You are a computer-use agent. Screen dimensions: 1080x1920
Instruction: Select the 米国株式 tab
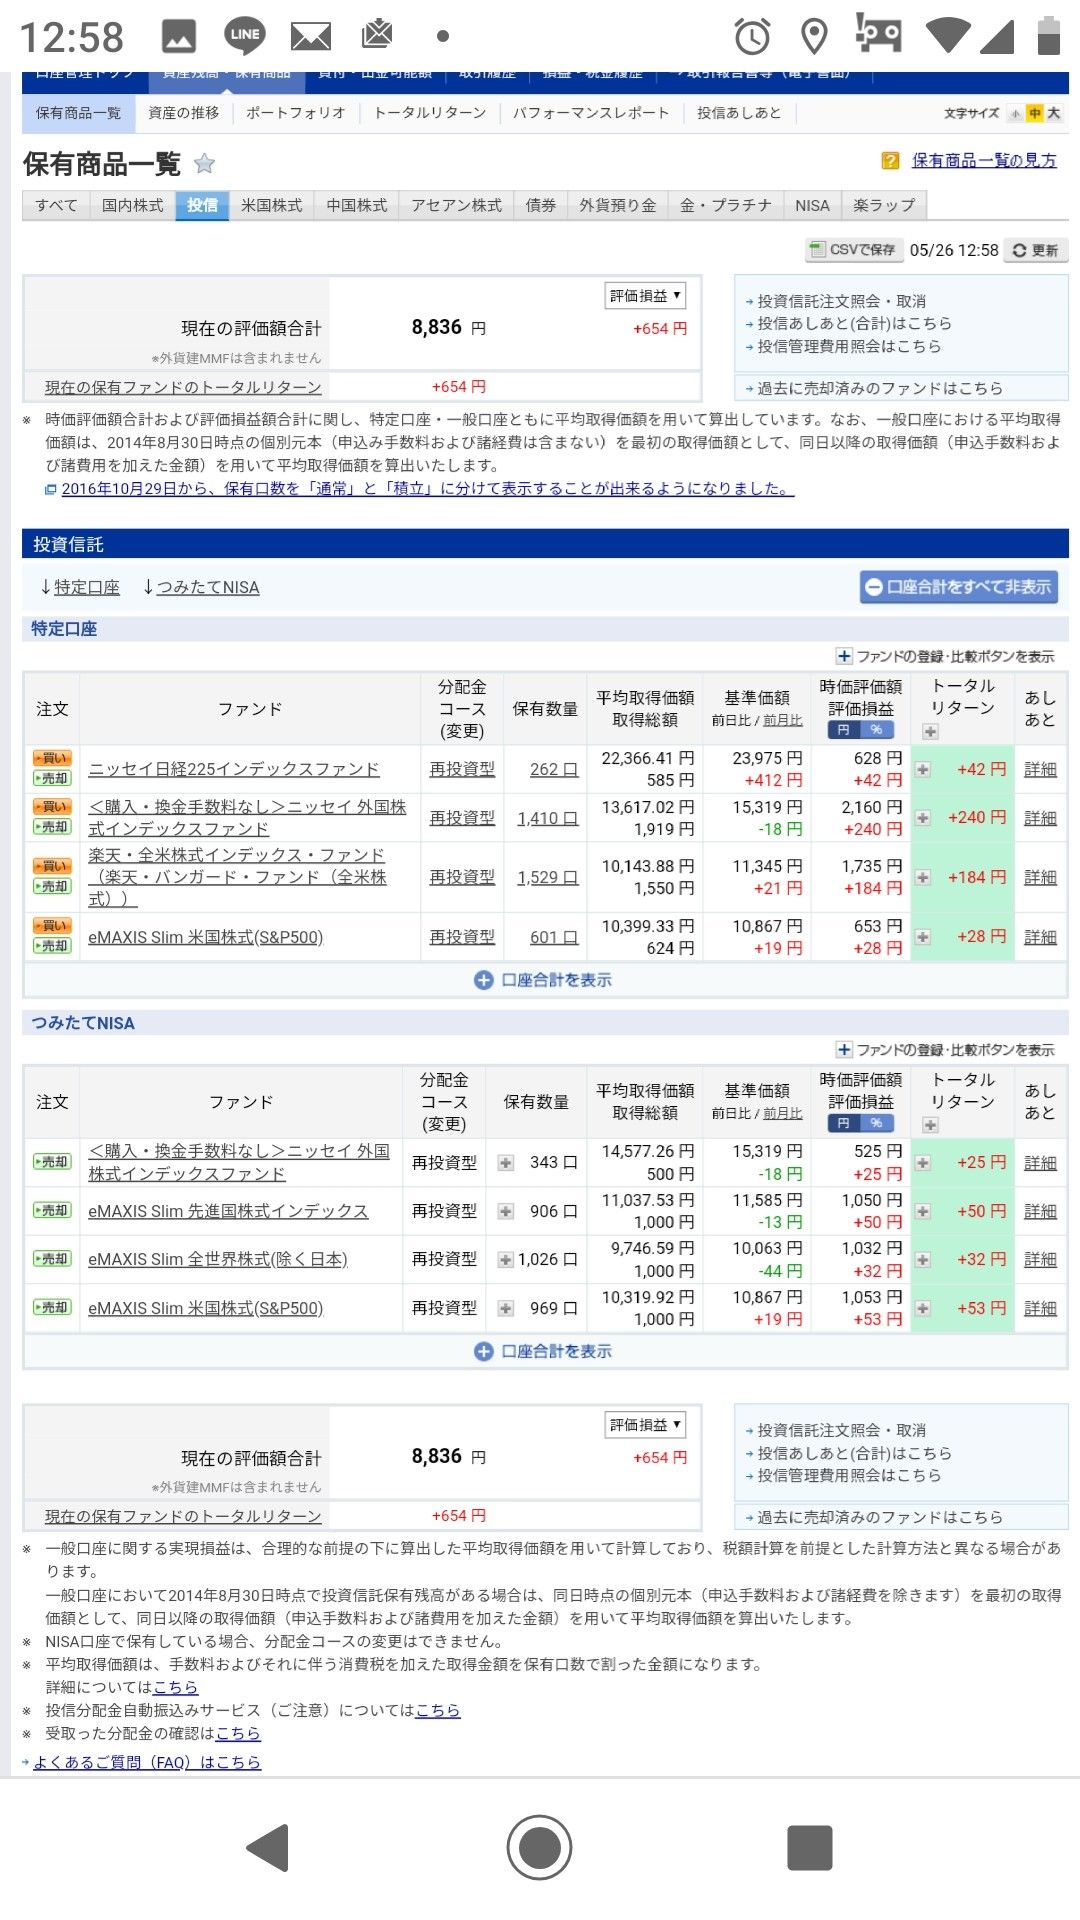point(271,205)
